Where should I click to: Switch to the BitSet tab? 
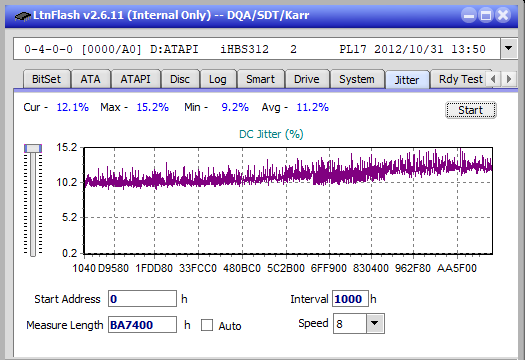[47, 79]
